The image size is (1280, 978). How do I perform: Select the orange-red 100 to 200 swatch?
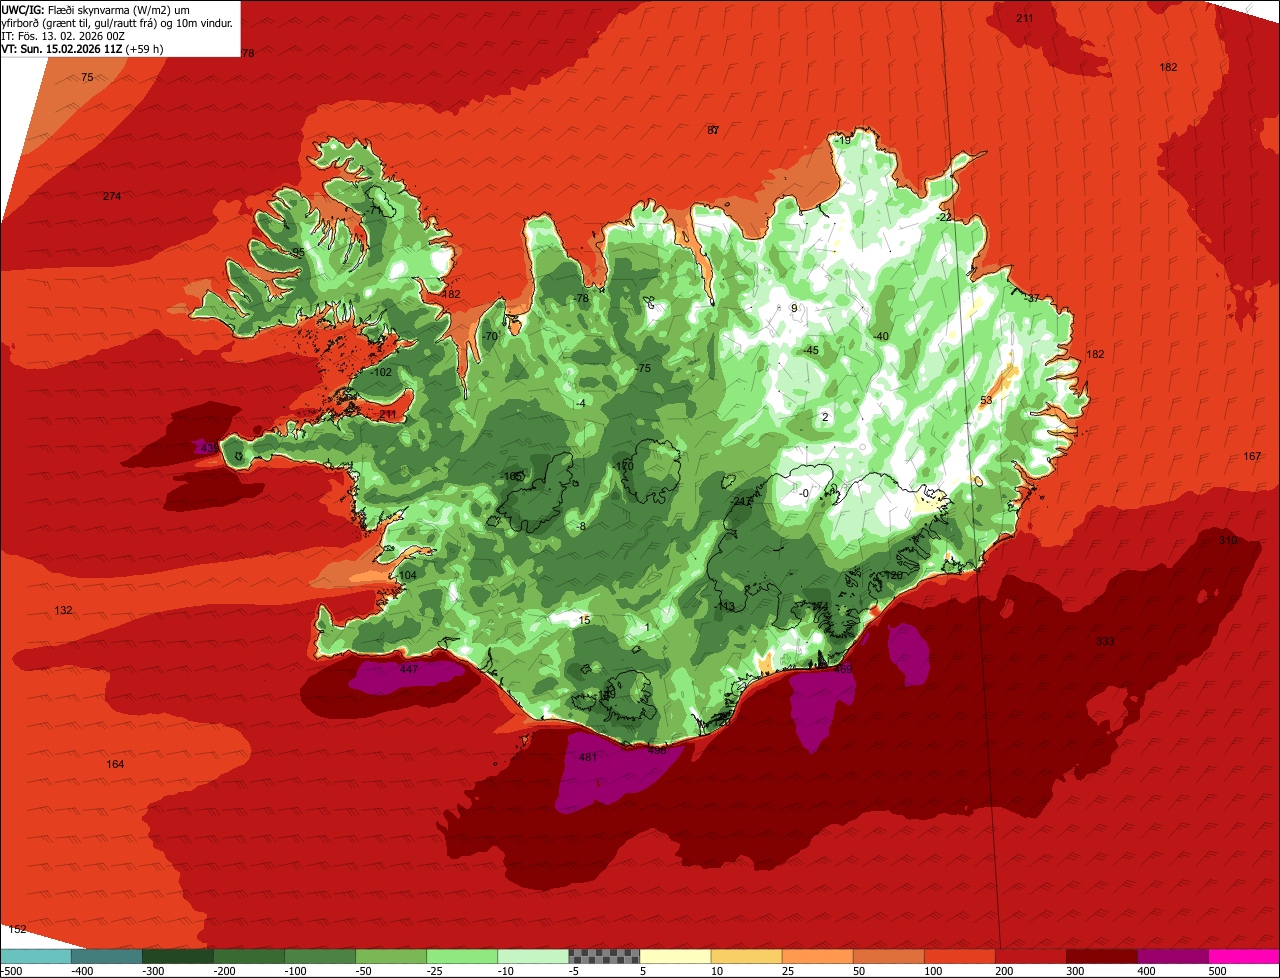959,956
